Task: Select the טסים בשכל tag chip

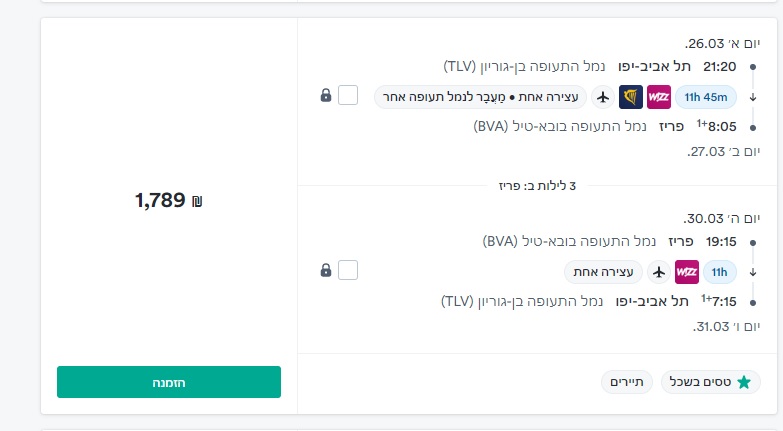Action: coord(711,382)
